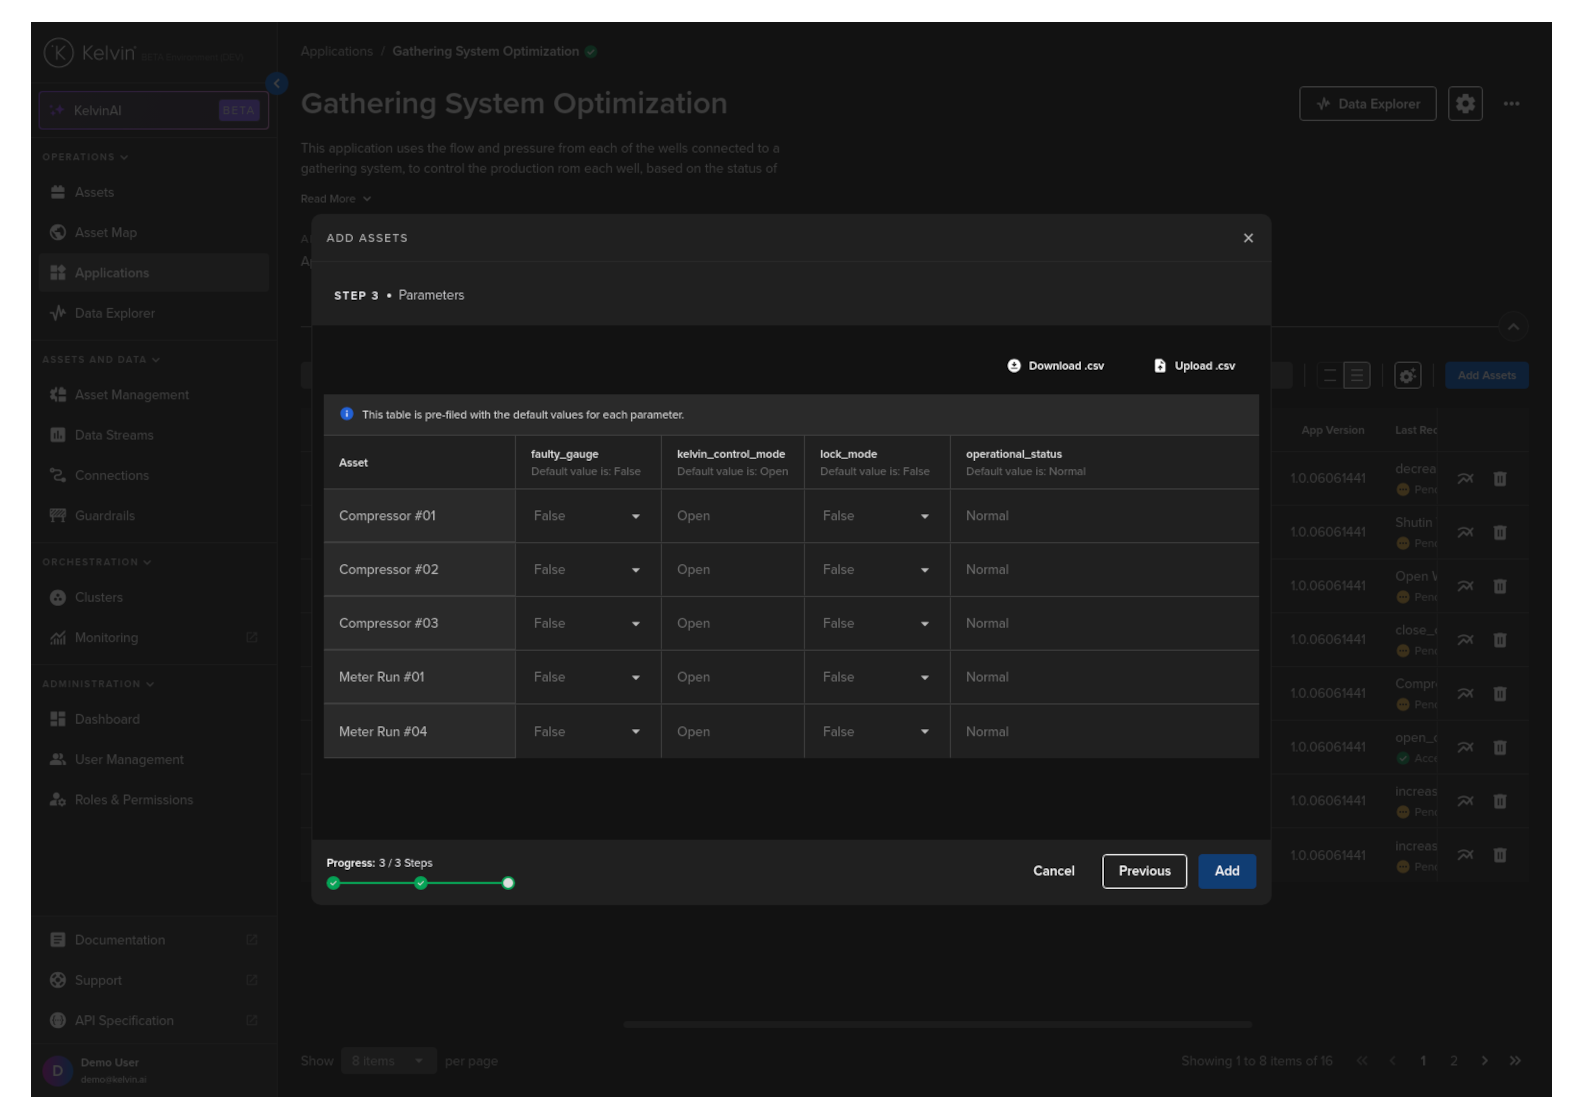Open the settings gear next to Data Explorer
The height and width of the screenshot is (1120, 1584).
1465,104
